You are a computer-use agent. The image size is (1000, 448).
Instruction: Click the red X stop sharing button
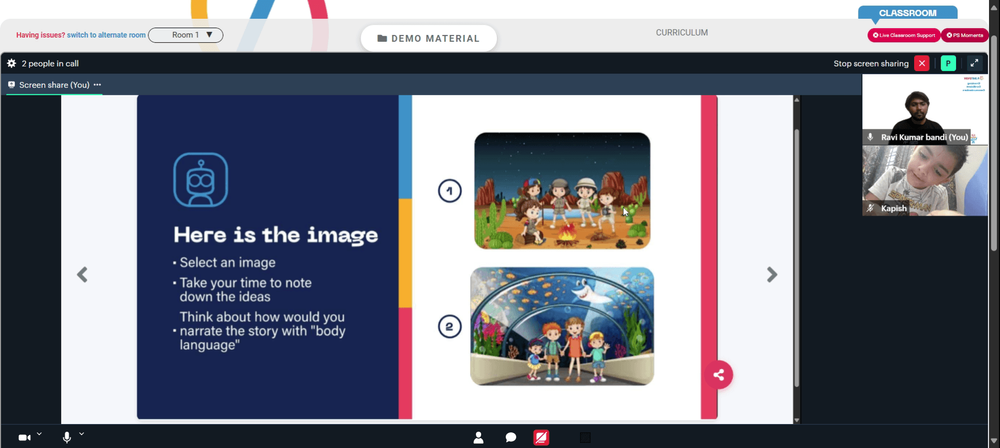(x=922, y=63)
